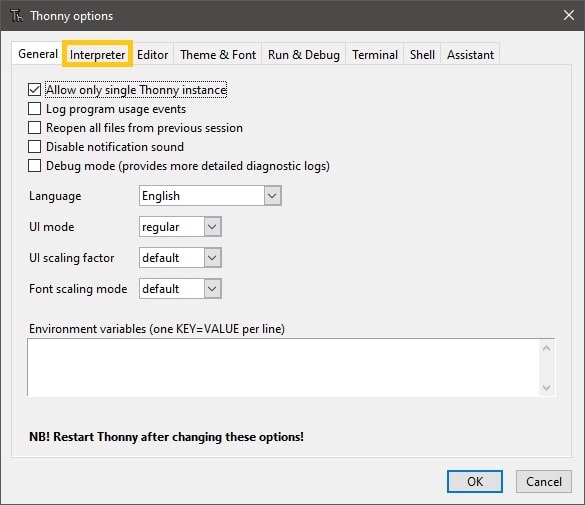This screenshot has height=505, width=585.
Task: Switch to Theme & Font tab
Action: click(x=218, y=55)
